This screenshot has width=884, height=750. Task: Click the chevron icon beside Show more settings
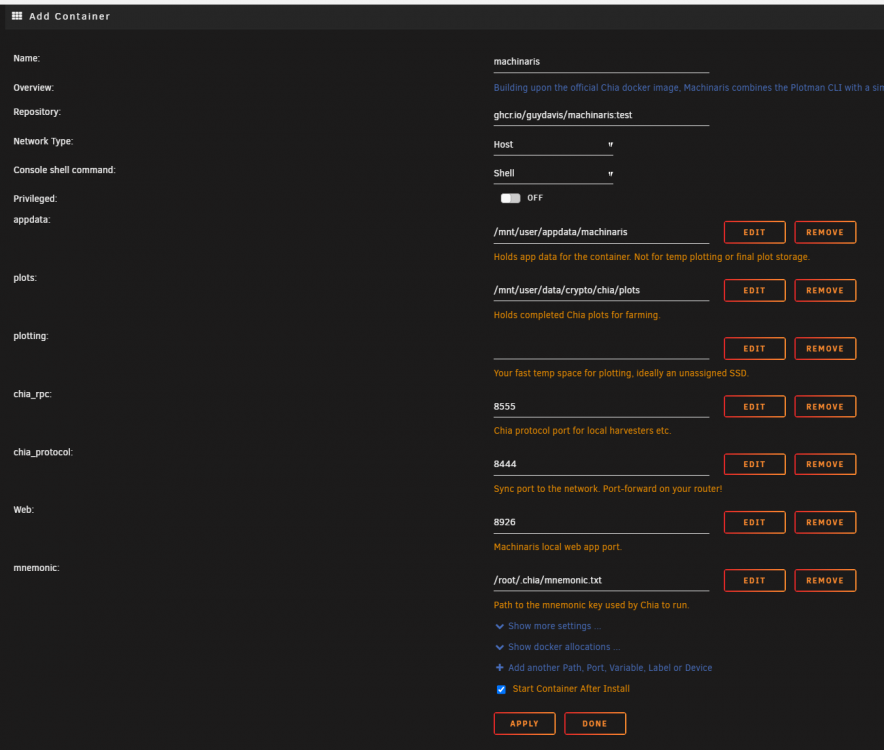click(x=500, y=627)
